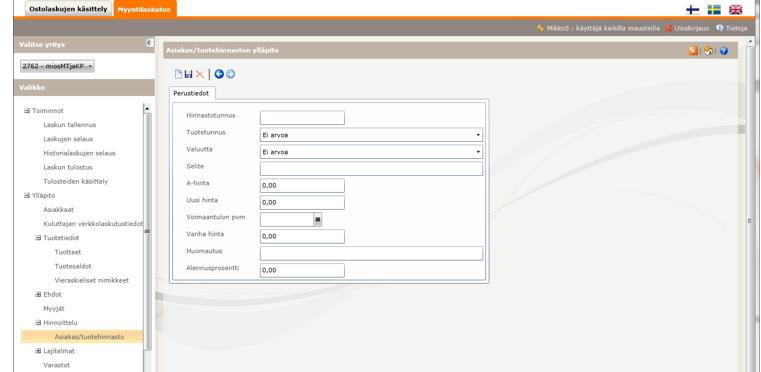This screenshot has width=761, height=372.
Task: Collapse the Toiminnot tree node
Action: 27,111
